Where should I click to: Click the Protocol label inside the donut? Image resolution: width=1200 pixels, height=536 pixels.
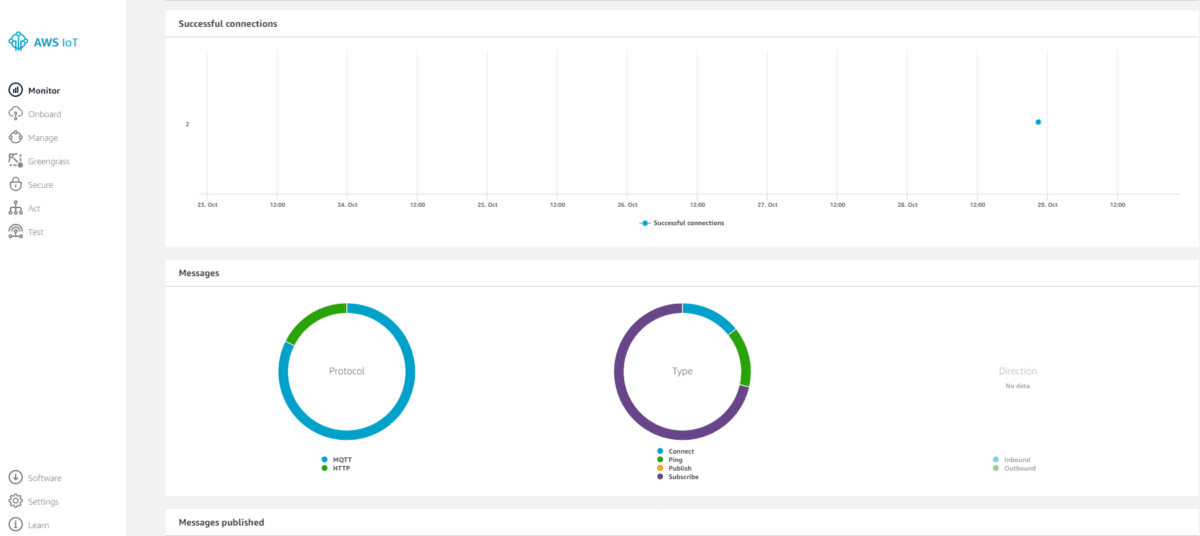[x=347, y=371]
